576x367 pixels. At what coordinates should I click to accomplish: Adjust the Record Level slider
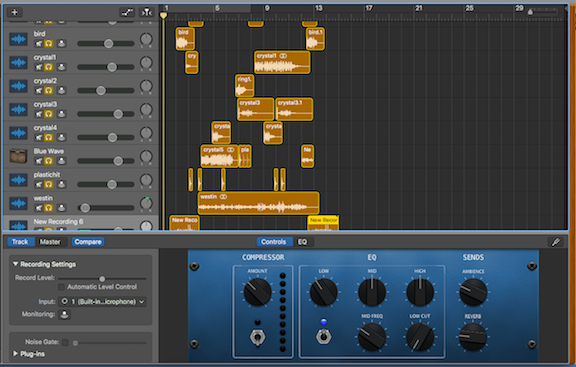(102, 279)
